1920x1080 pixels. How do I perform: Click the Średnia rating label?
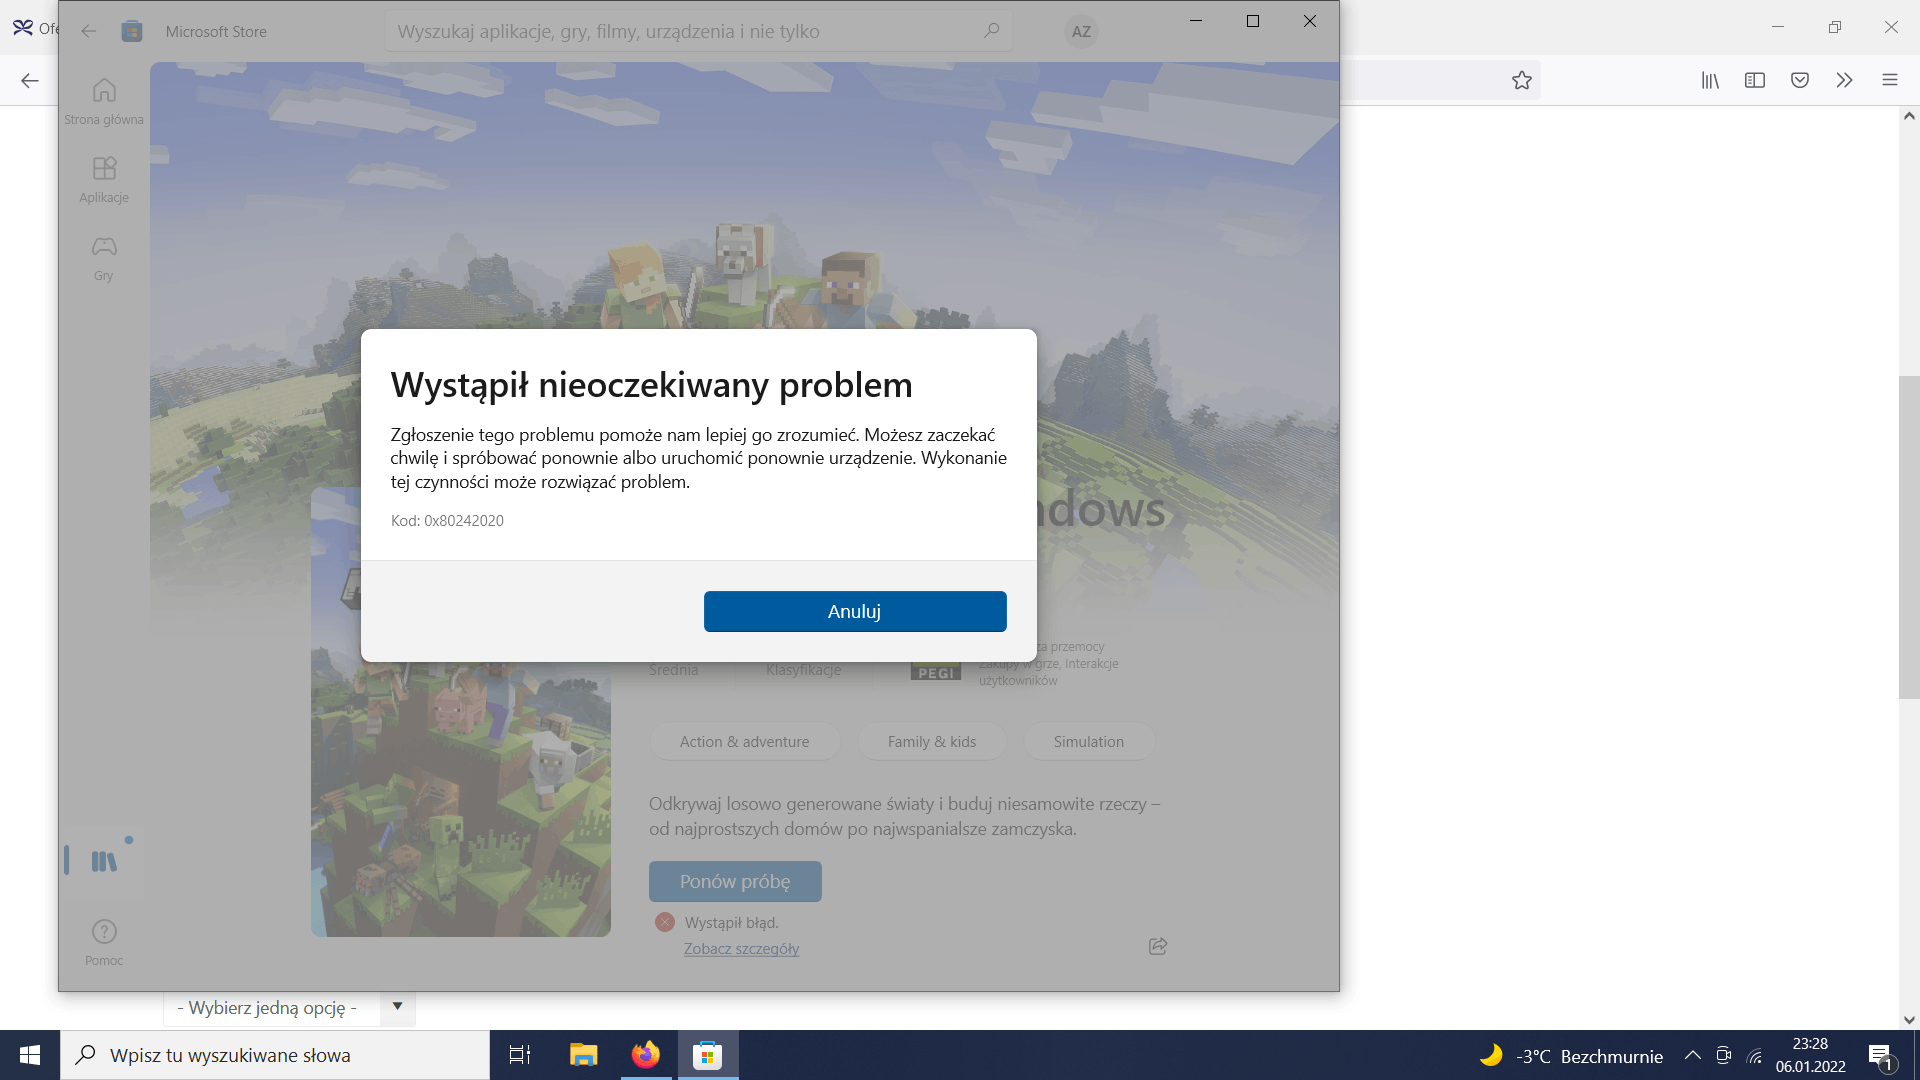[673, 670]
